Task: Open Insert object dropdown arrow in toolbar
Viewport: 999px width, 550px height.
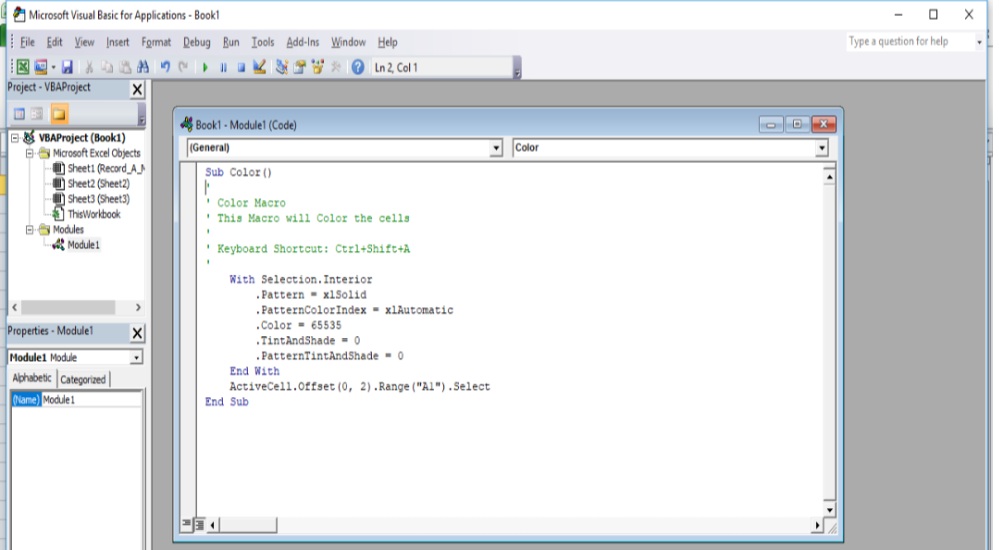Action: pos(54,67)
